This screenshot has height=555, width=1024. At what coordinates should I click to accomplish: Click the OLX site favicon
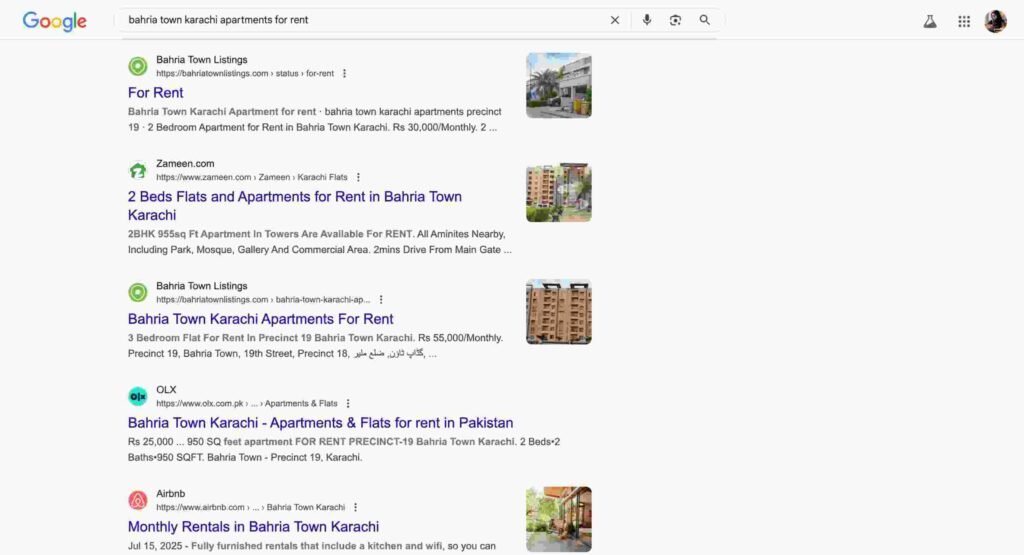coord(138,396)
